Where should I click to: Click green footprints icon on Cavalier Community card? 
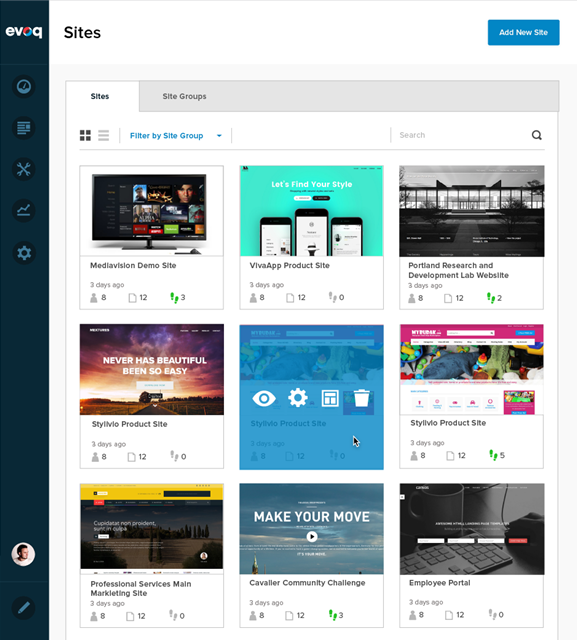(333, 615)
